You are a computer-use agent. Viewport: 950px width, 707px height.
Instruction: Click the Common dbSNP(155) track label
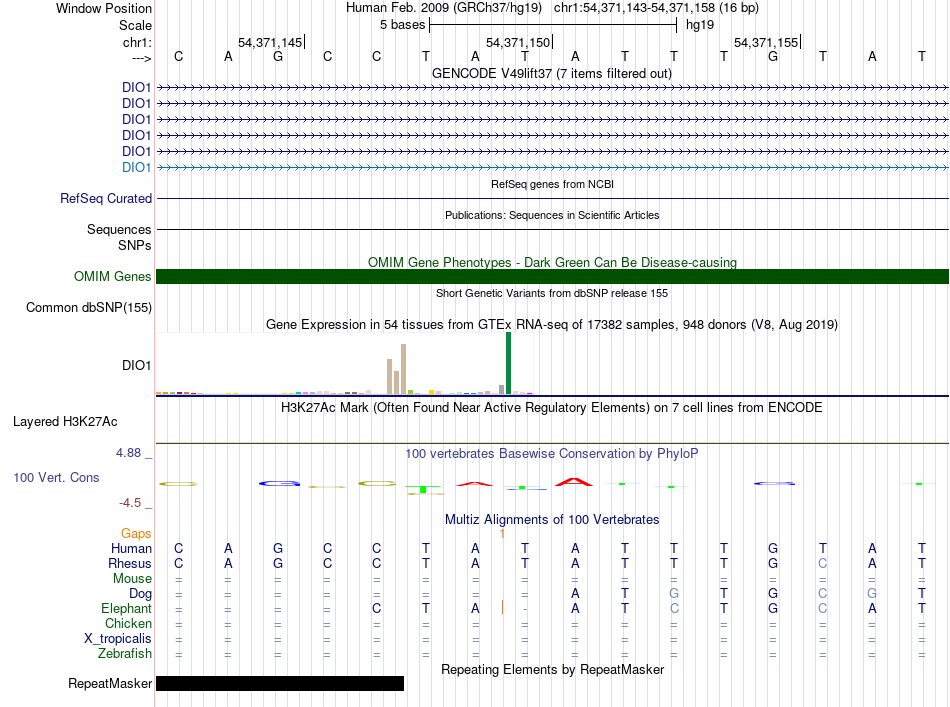click(x=88, y=307)
